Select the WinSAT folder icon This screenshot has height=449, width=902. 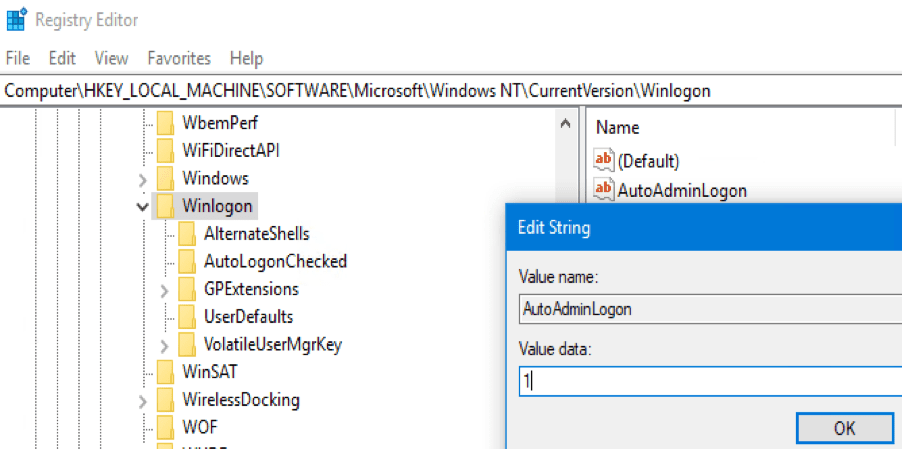pos(165,372)
